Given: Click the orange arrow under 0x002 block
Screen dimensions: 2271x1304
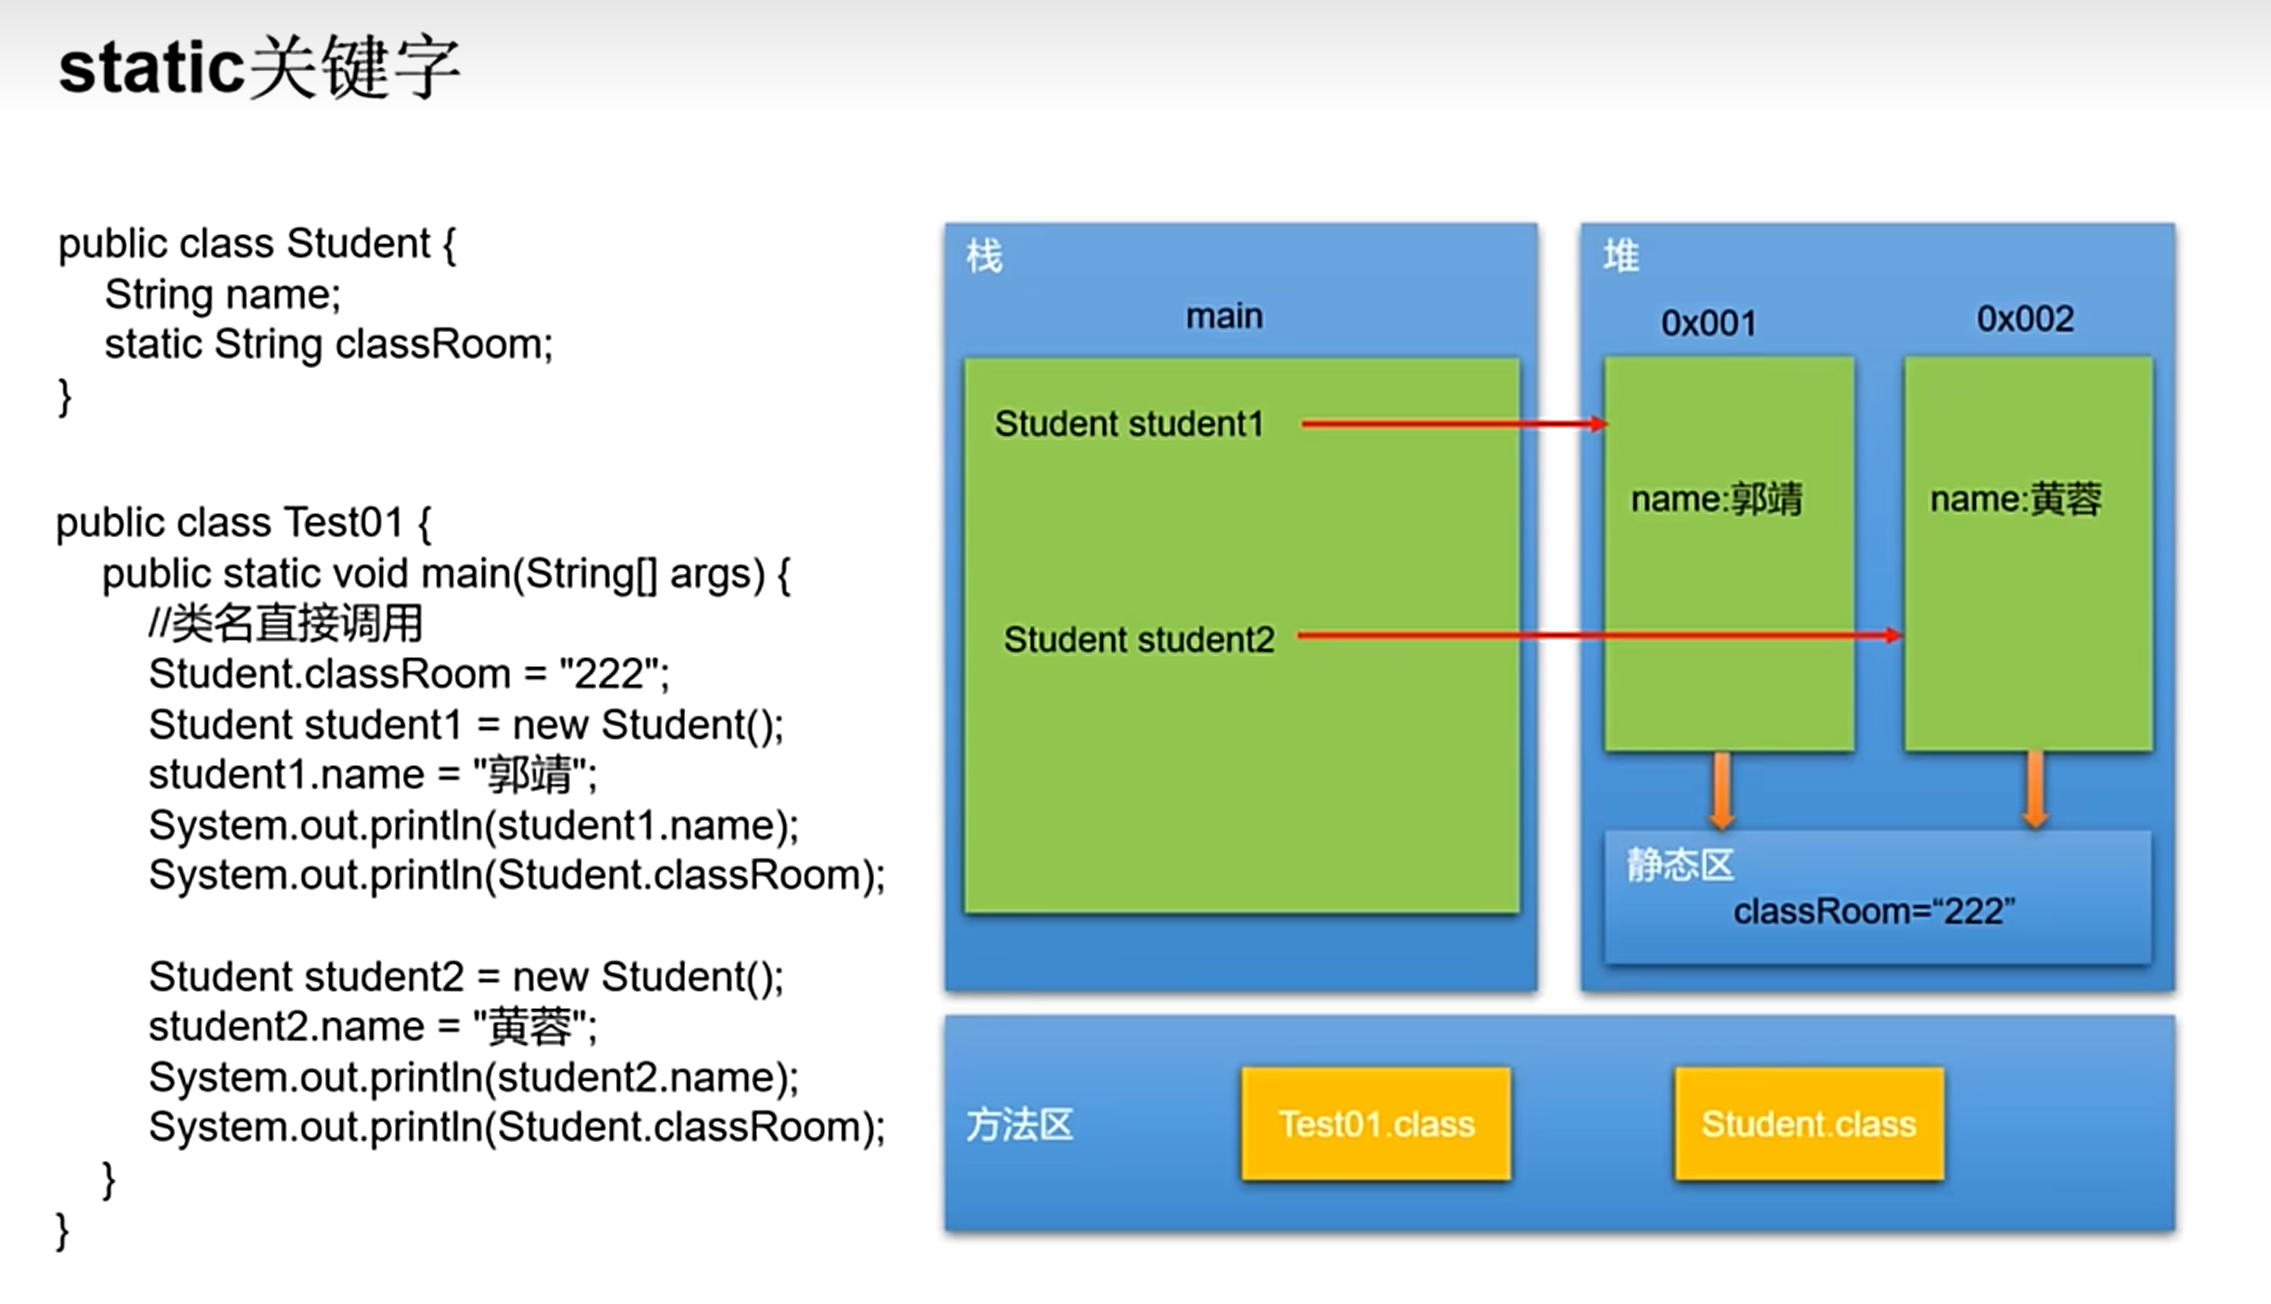Looking at the screenshot, I should 2034,790.
